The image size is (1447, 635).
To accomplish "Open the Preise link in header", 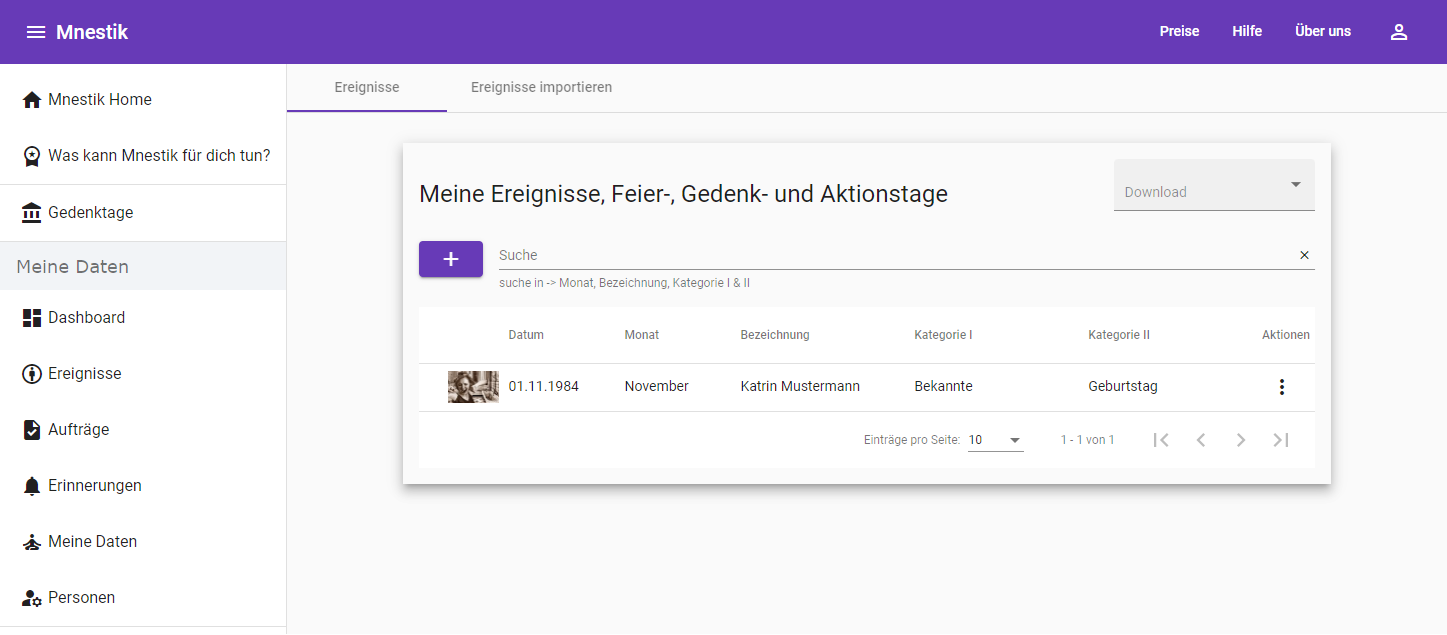I will tap(1179, 32).
